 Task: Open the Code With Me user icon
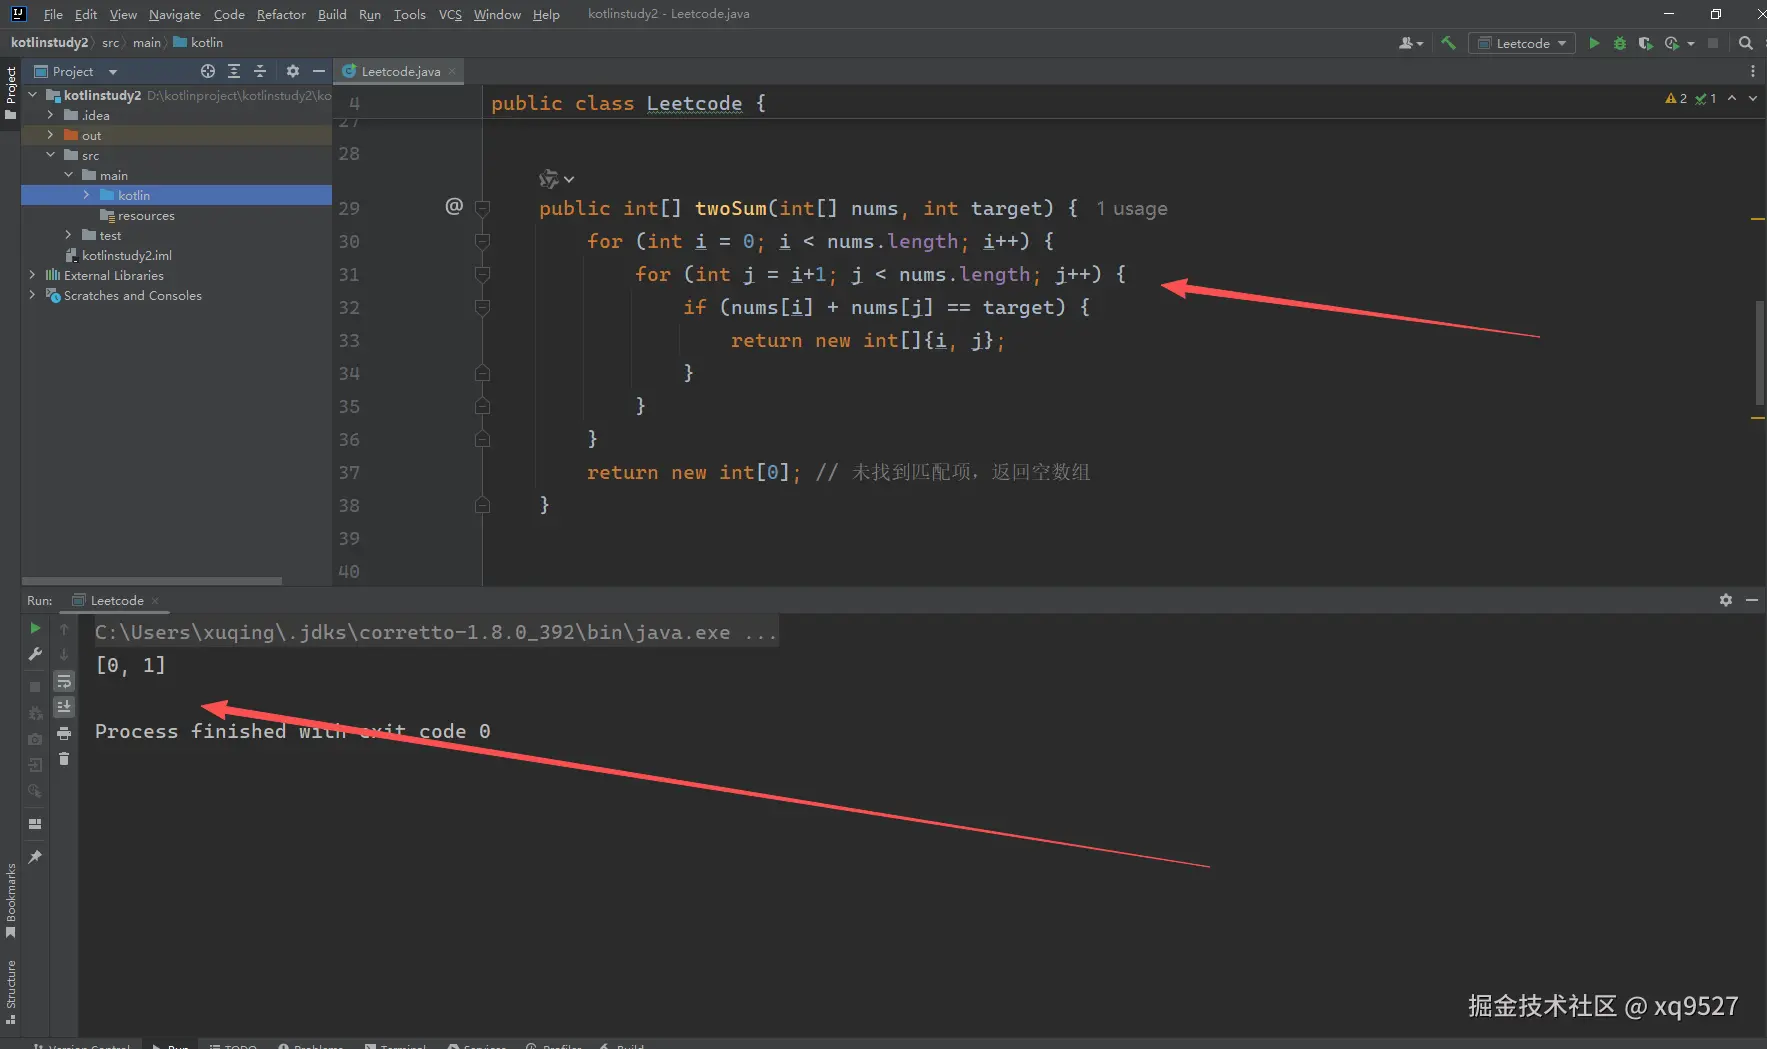(x=1410, y=43)
